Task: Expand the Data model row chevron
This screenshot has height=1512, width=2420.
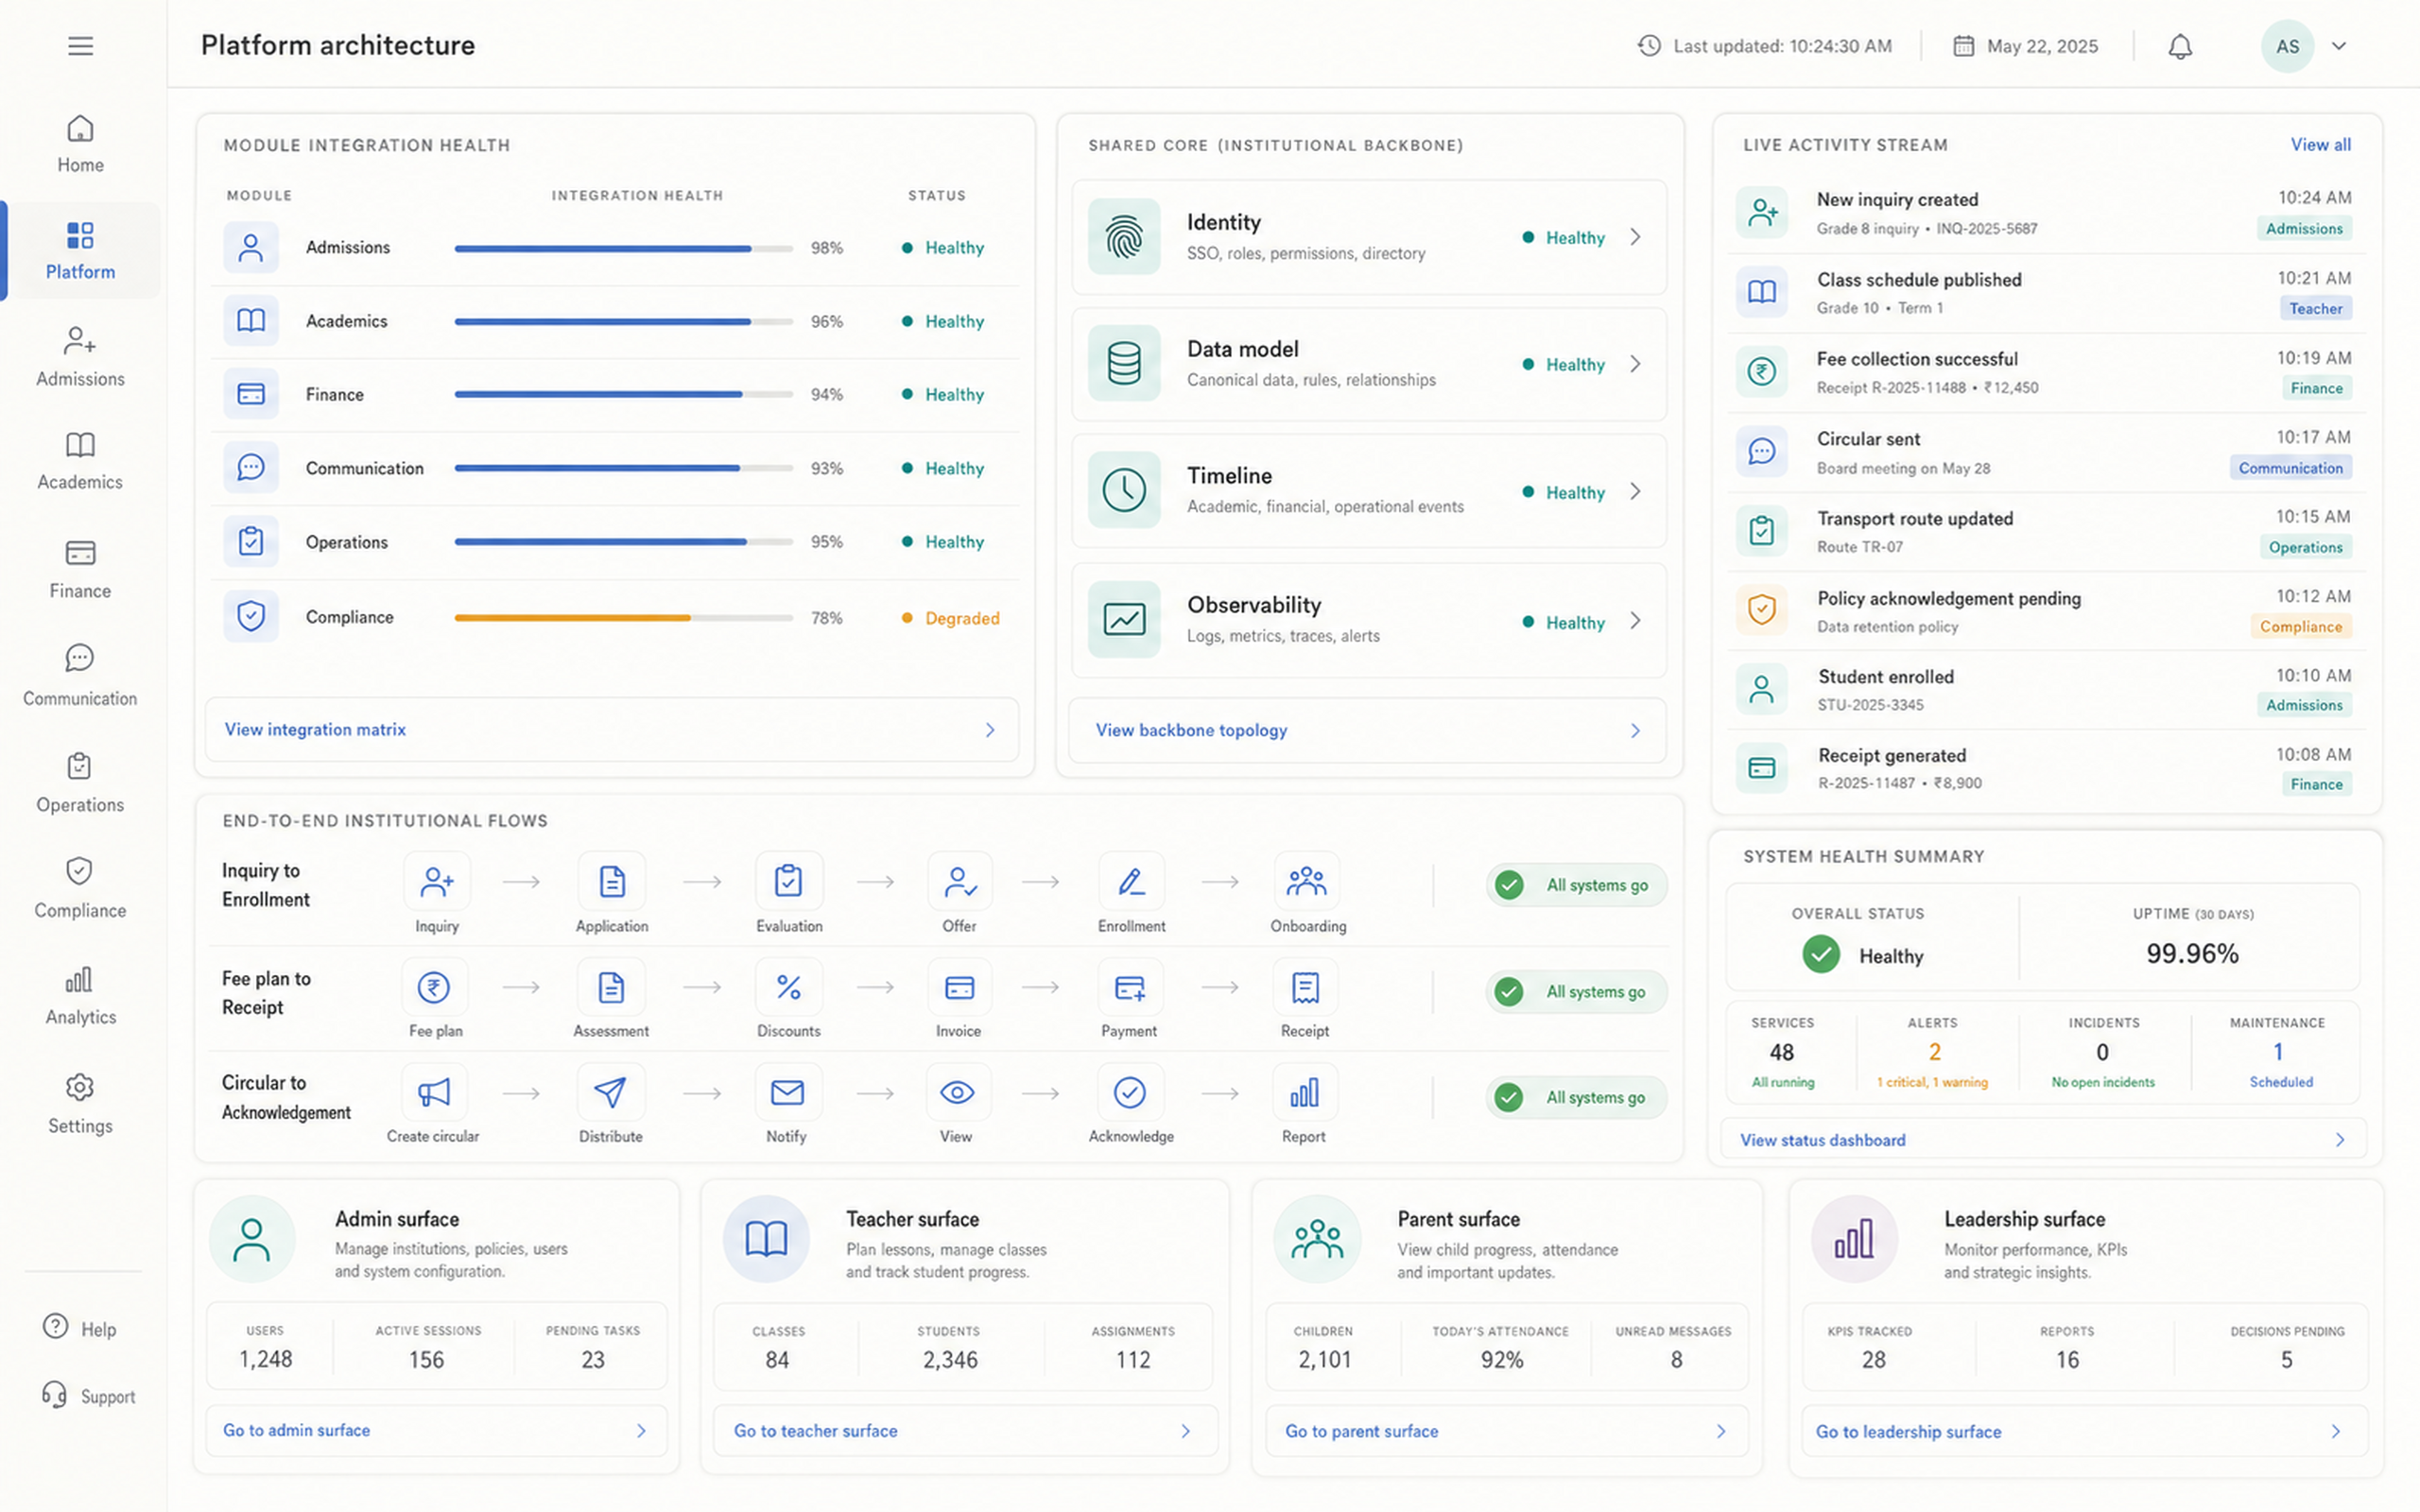Action: pyautogui.click(x=1636, y=364)
